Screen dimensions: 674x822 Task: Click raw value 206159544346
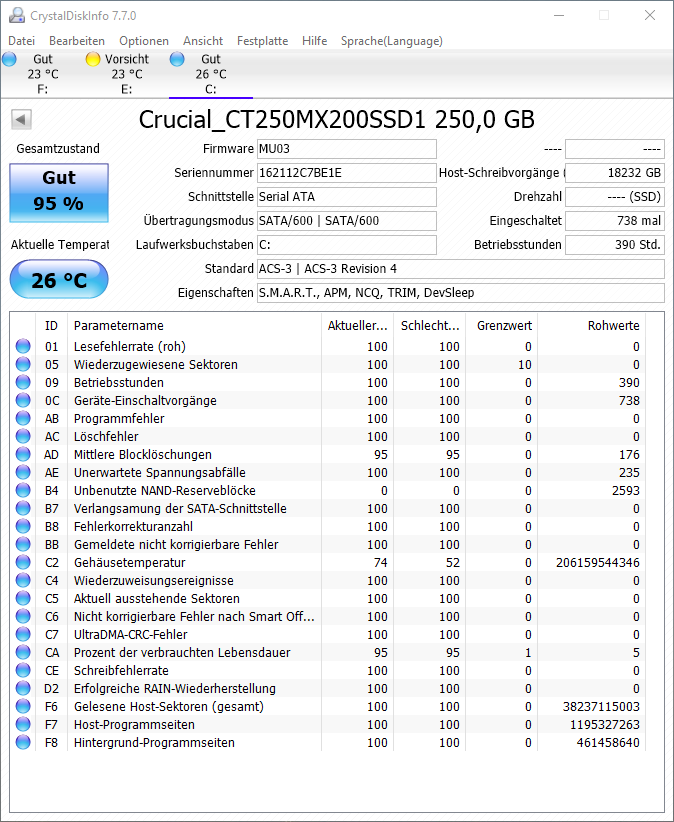597,563
